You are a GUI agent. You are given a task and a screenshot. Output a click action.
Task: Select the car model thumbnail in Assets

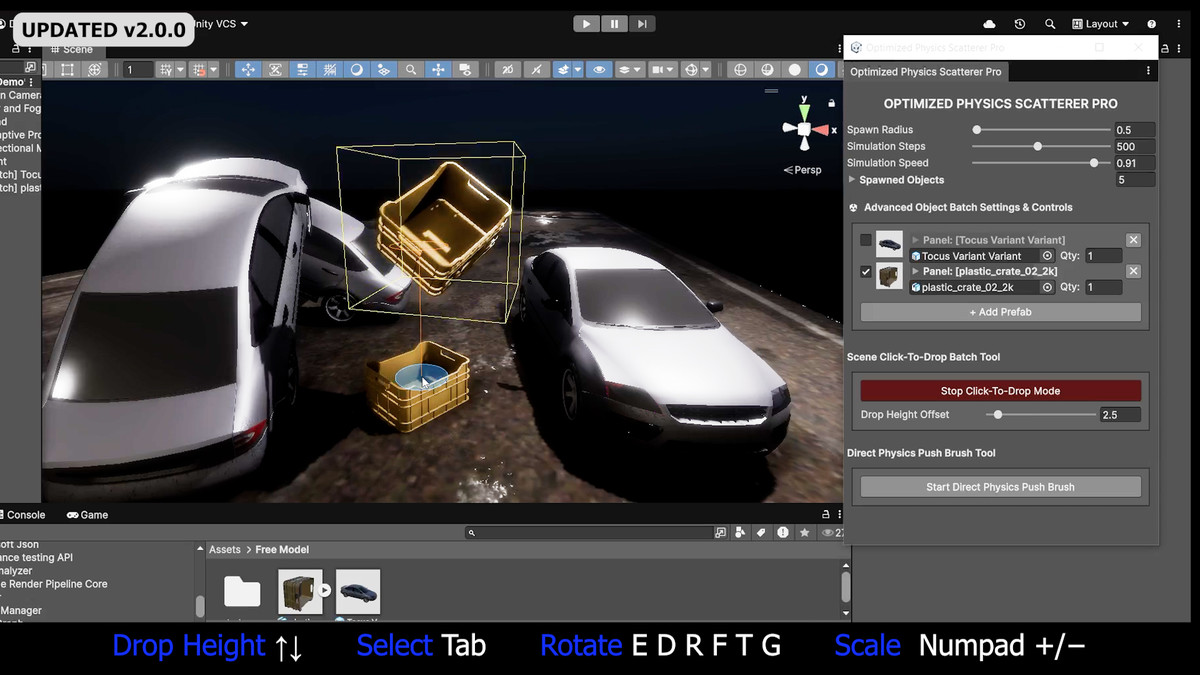[x=358, y=592]
